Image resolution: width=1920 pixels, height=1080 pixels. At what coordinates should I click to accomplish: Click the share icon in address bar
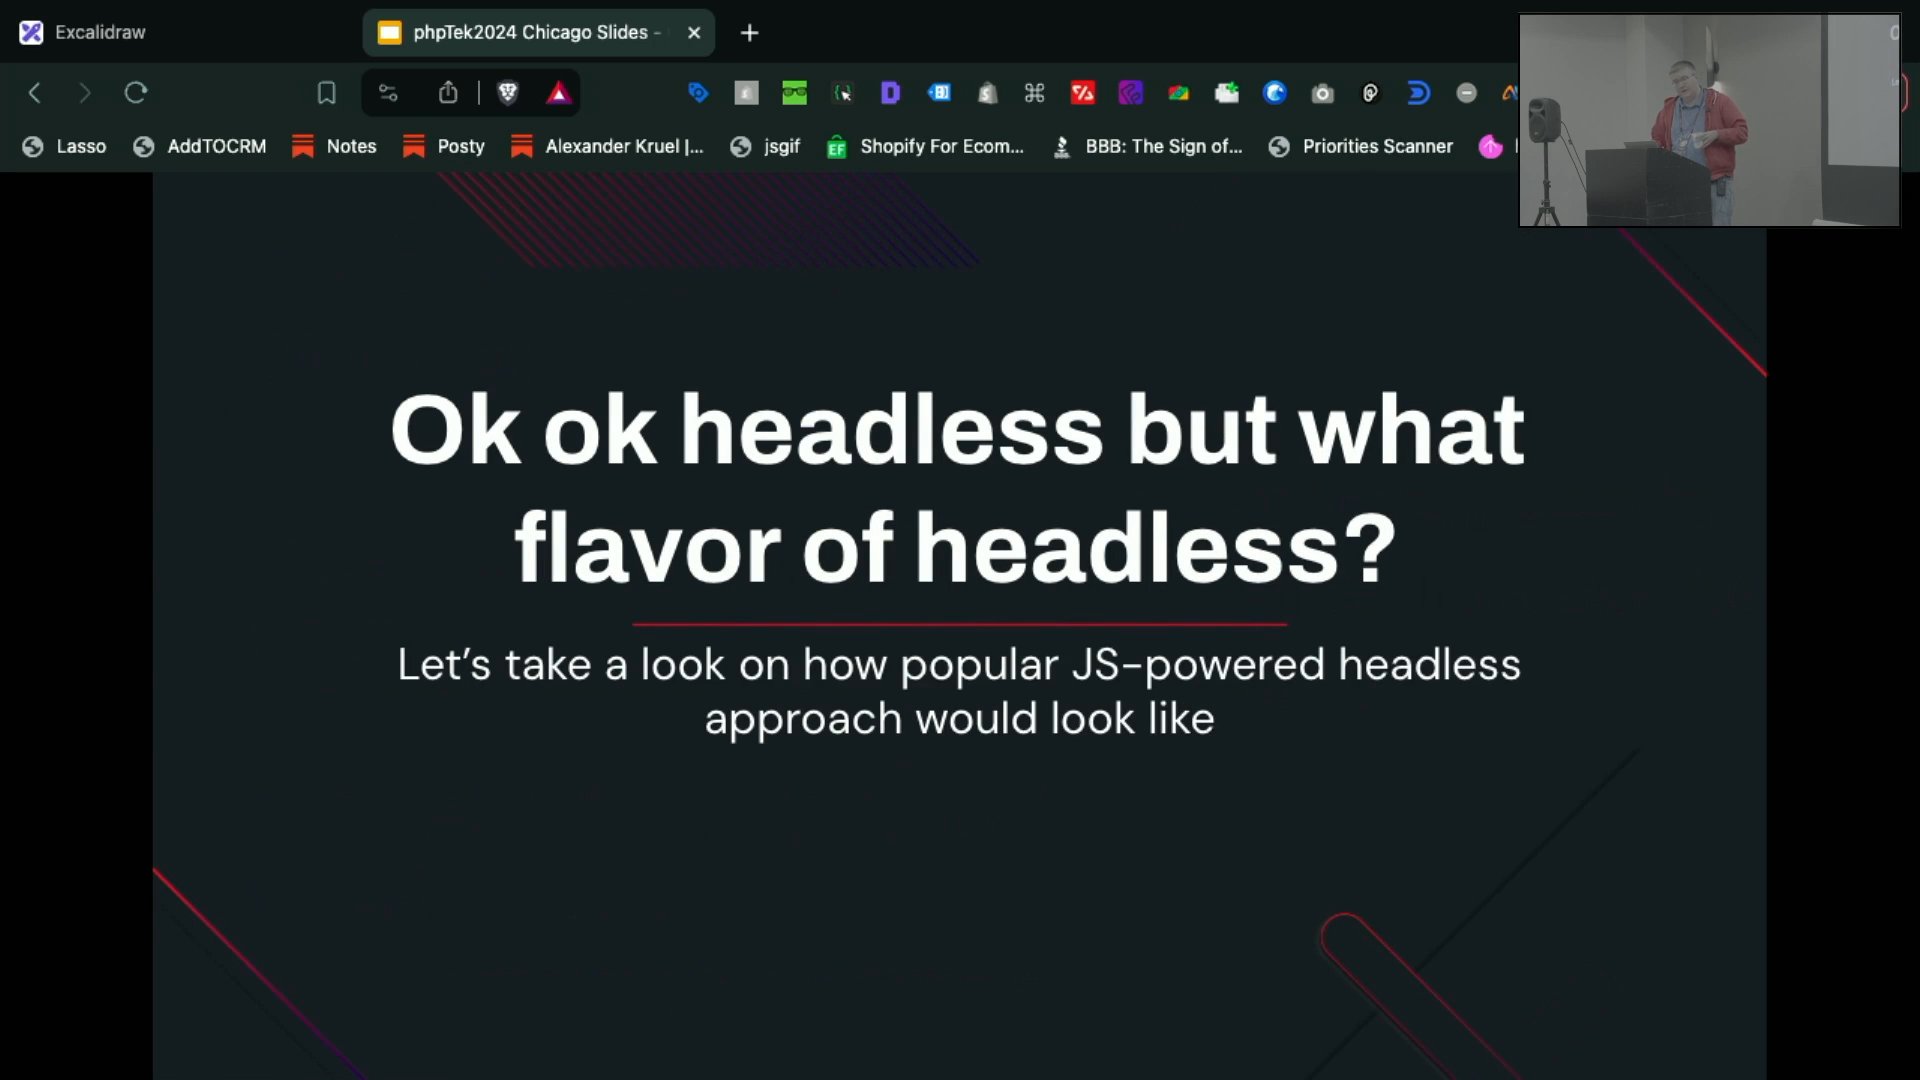click(448, 93)
